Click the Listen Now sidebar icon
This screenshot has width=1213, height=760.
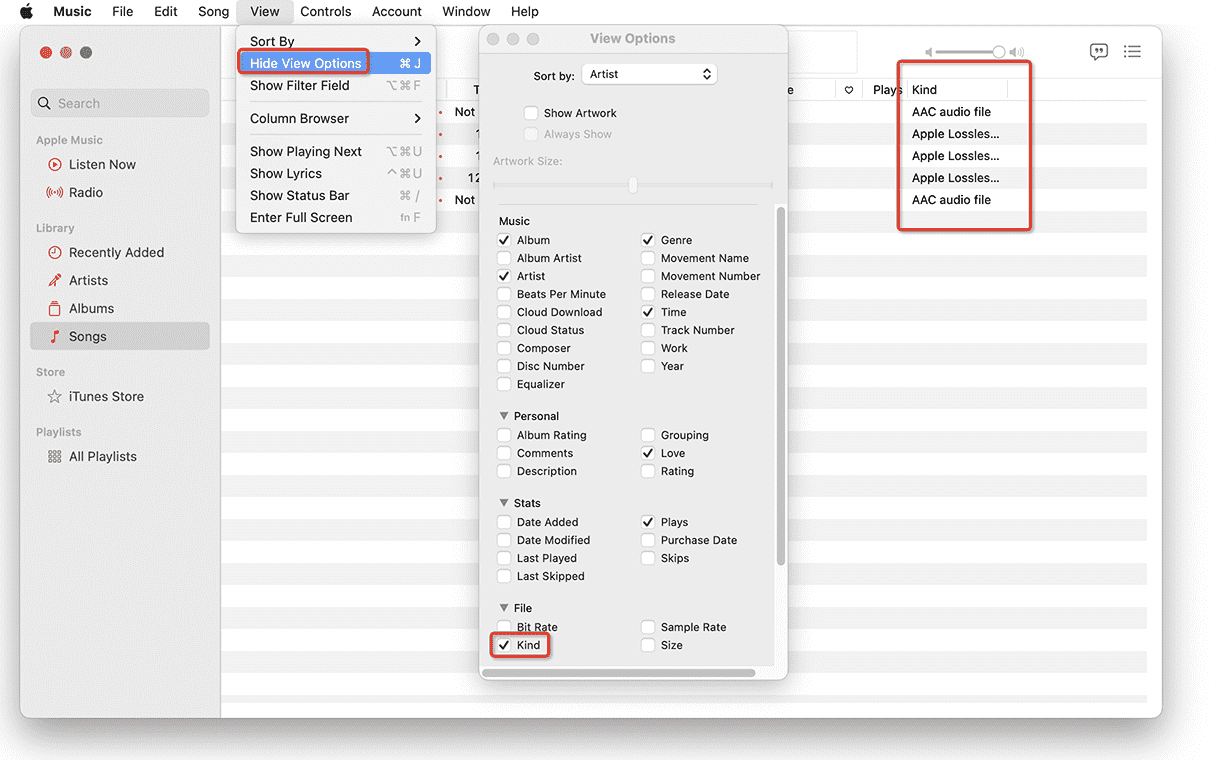[55, 164]
